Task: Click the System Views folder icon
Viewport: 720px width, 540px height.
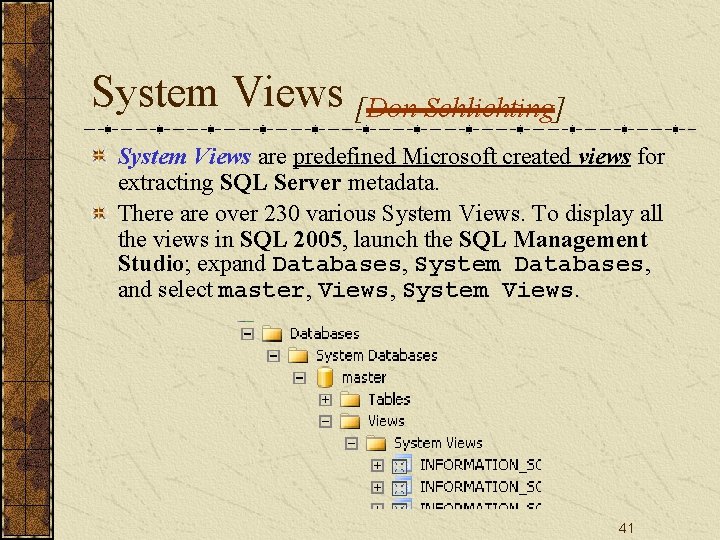Action: pos(376,443)
